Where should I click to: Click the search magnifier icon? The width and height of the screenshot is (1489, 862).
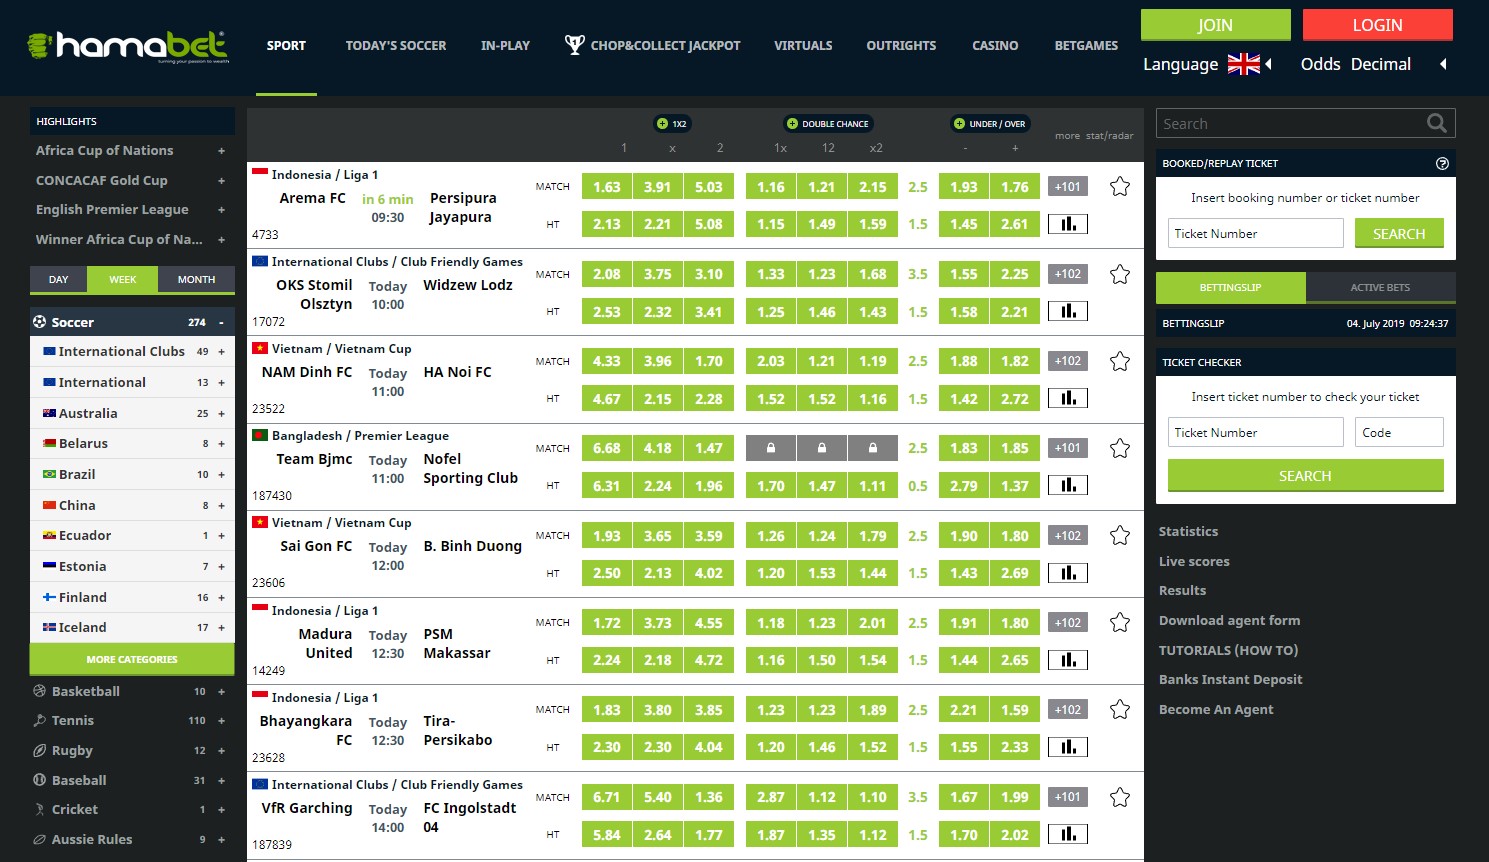[1437, 123]
